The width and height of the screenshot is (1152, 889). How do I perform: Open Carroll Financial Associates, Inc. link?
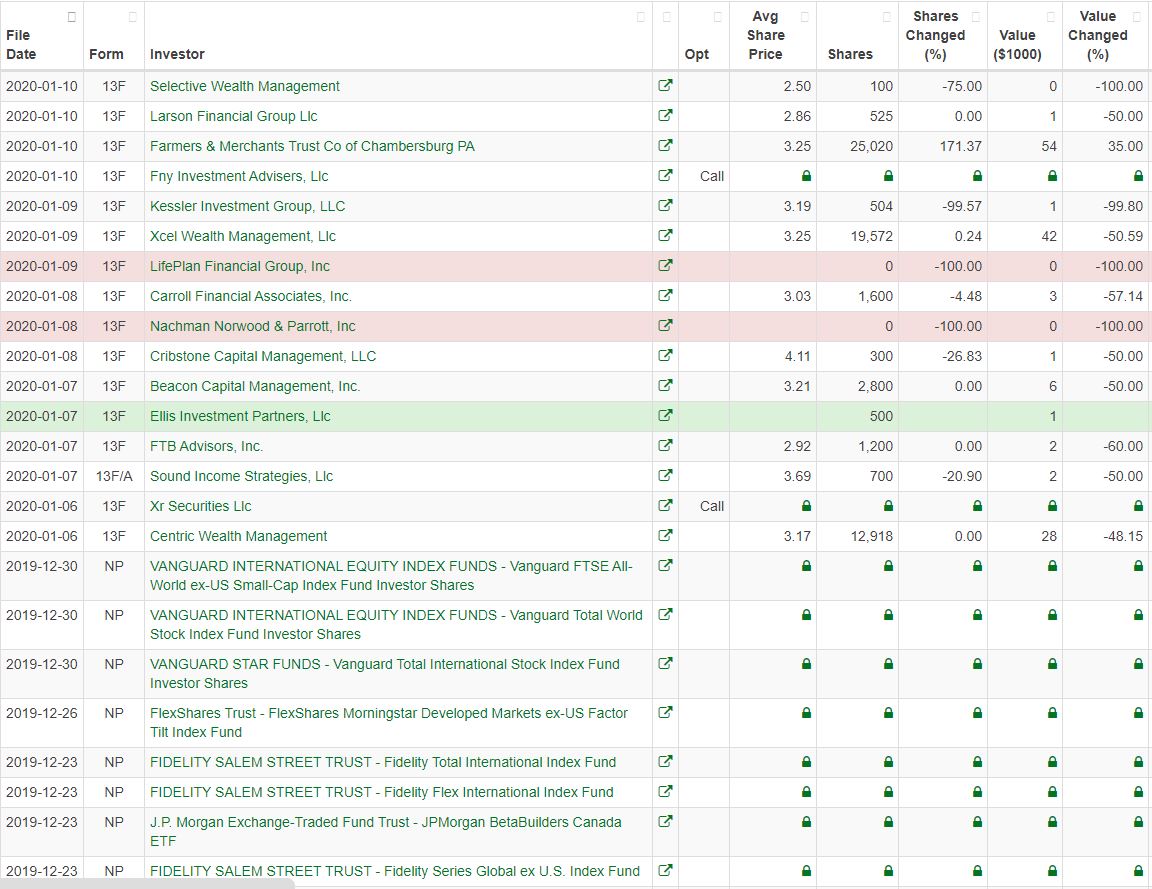[251, 296]
